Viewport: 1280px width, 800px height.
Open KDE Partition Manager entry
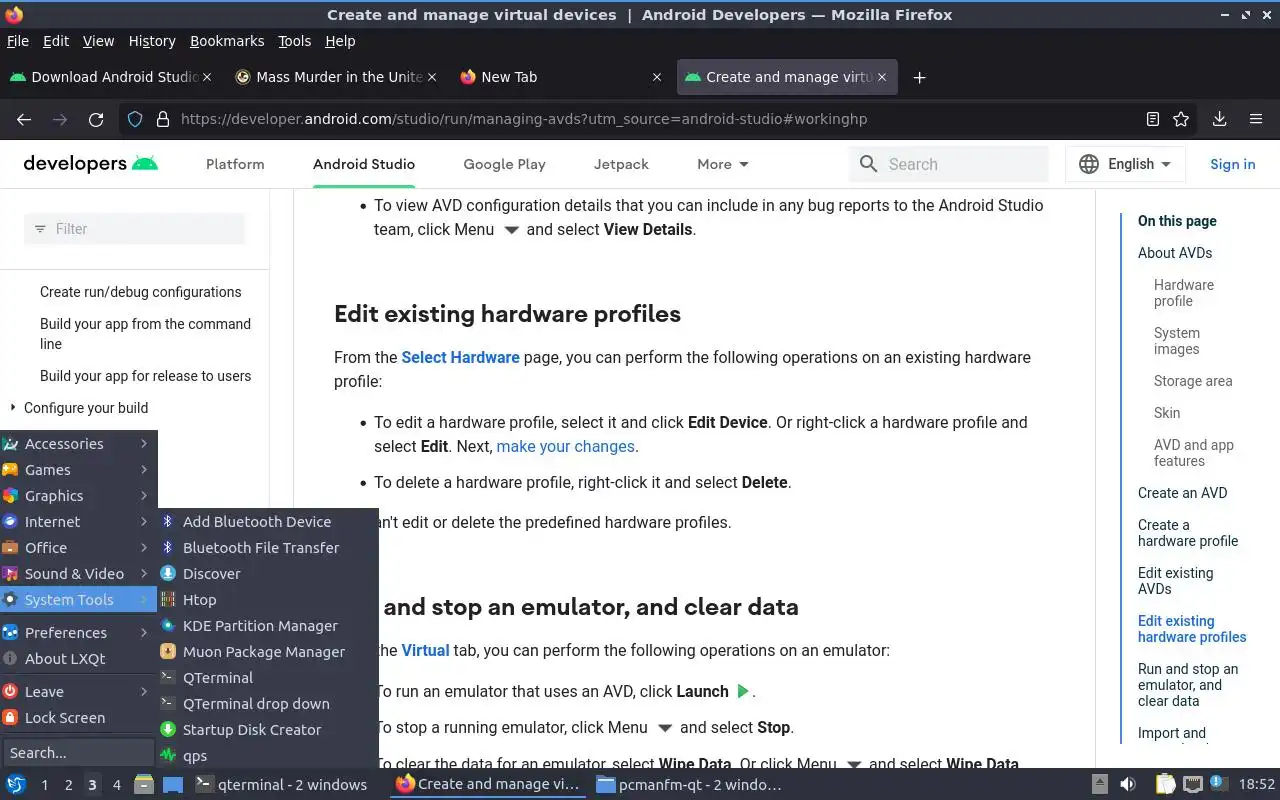268,626
